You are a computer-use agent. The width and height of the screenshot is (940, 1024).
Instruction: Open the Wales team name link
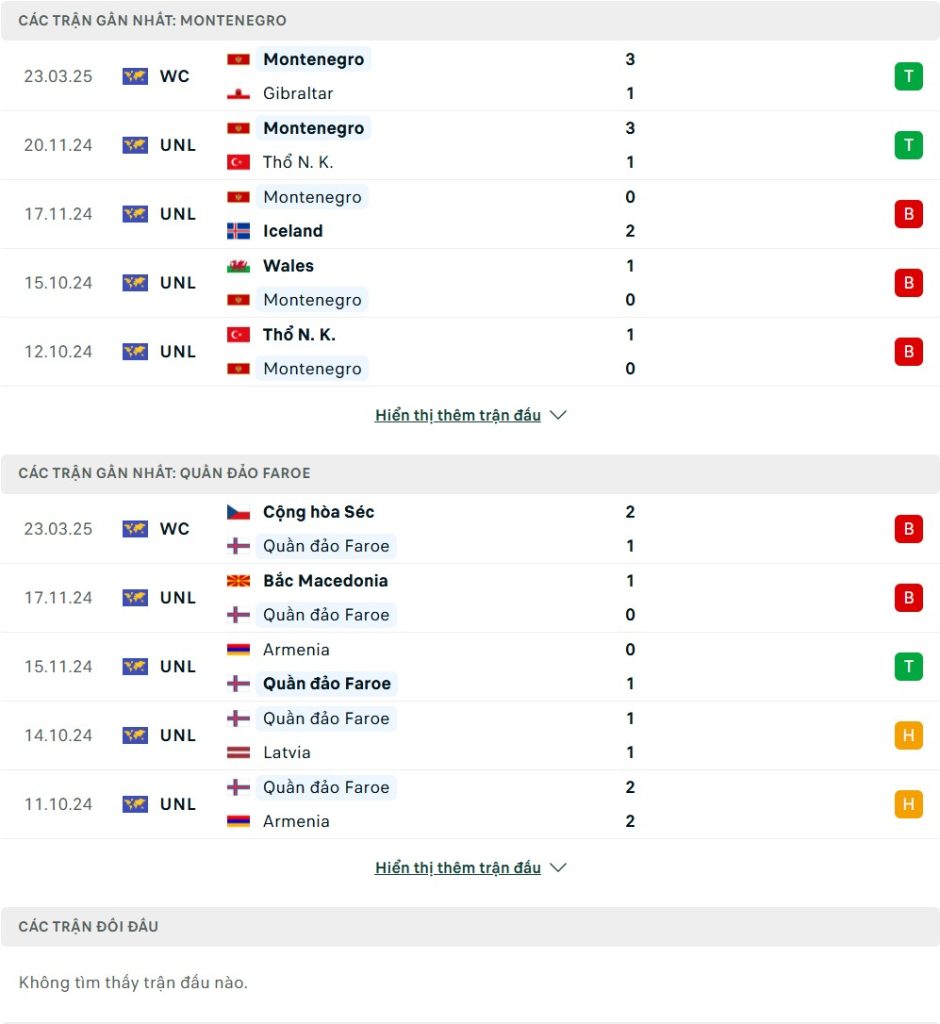(288, 266)
